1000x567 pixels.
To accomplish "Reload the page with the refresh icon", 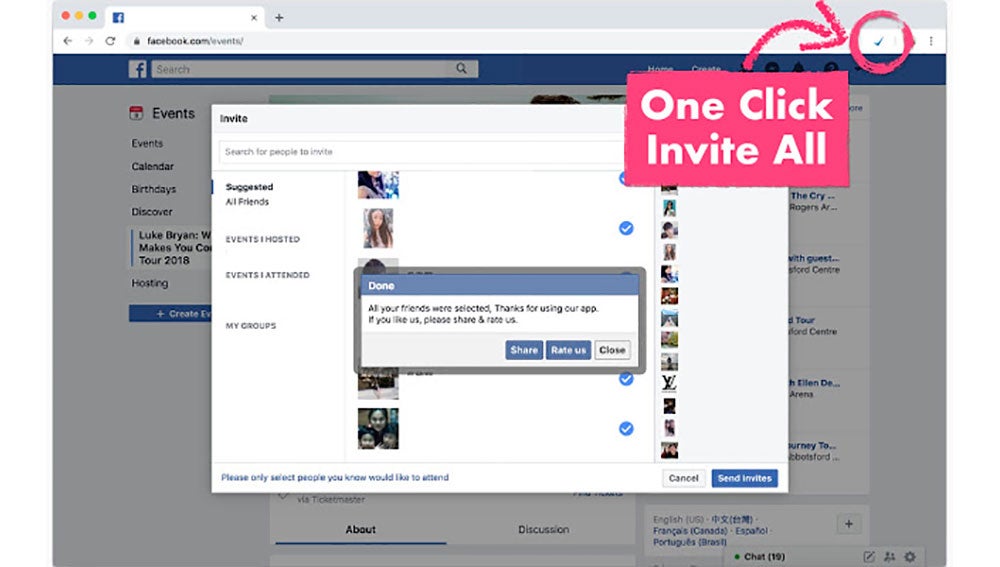I will (110, 41).
